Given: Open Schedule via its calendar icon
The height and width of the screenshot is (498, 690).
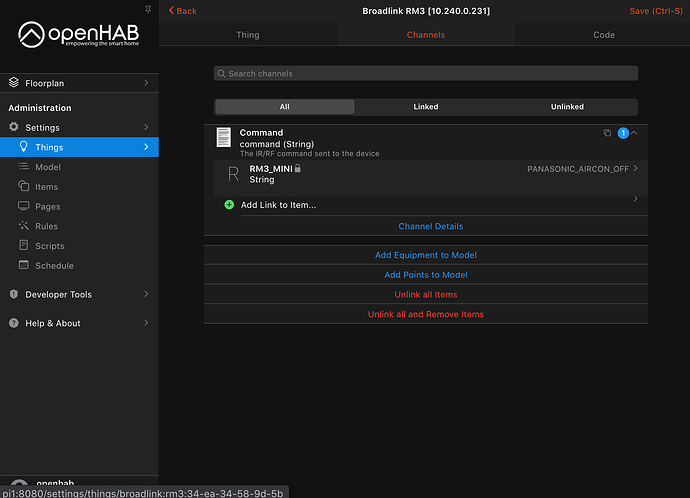Looking at the screenshot, I should [25, 266].
